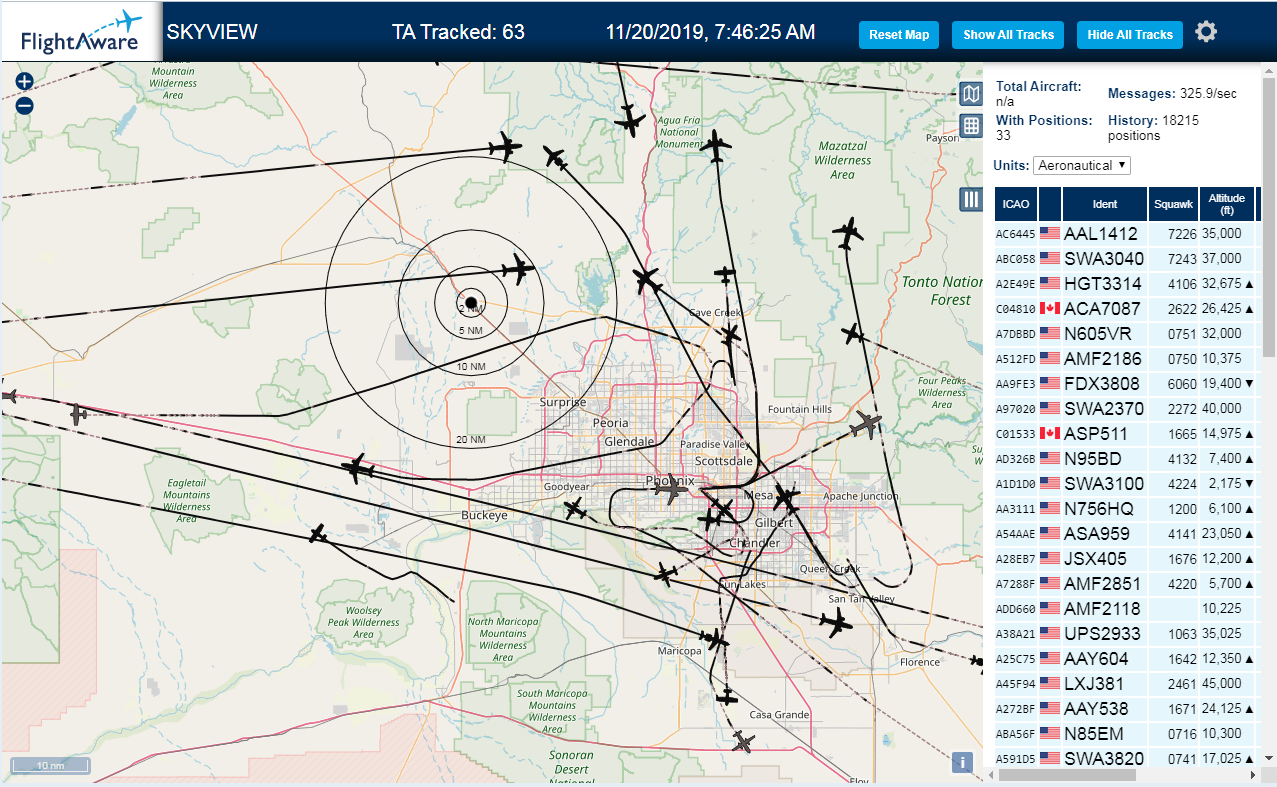Click the zoom out minus button

coord(25,105)
